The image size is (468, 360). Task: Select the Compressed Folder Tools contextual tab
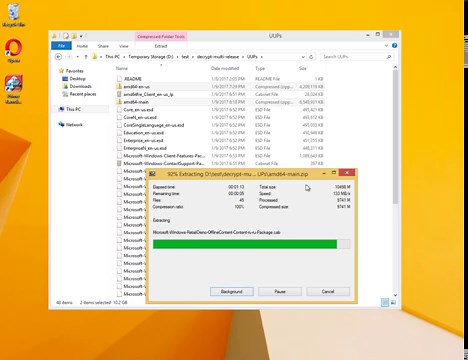pos(161,37)
